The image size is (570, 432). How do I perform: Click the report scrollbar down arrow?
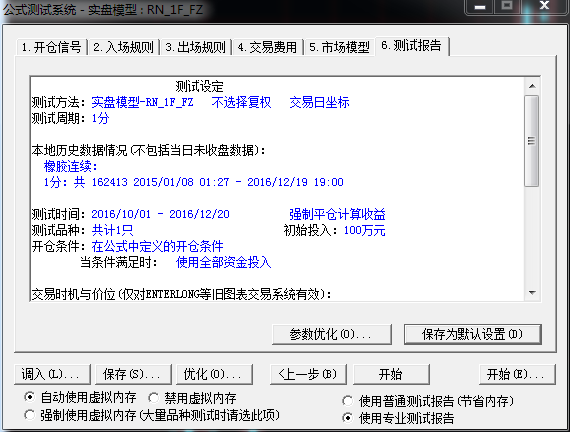[x=532, y=293]
